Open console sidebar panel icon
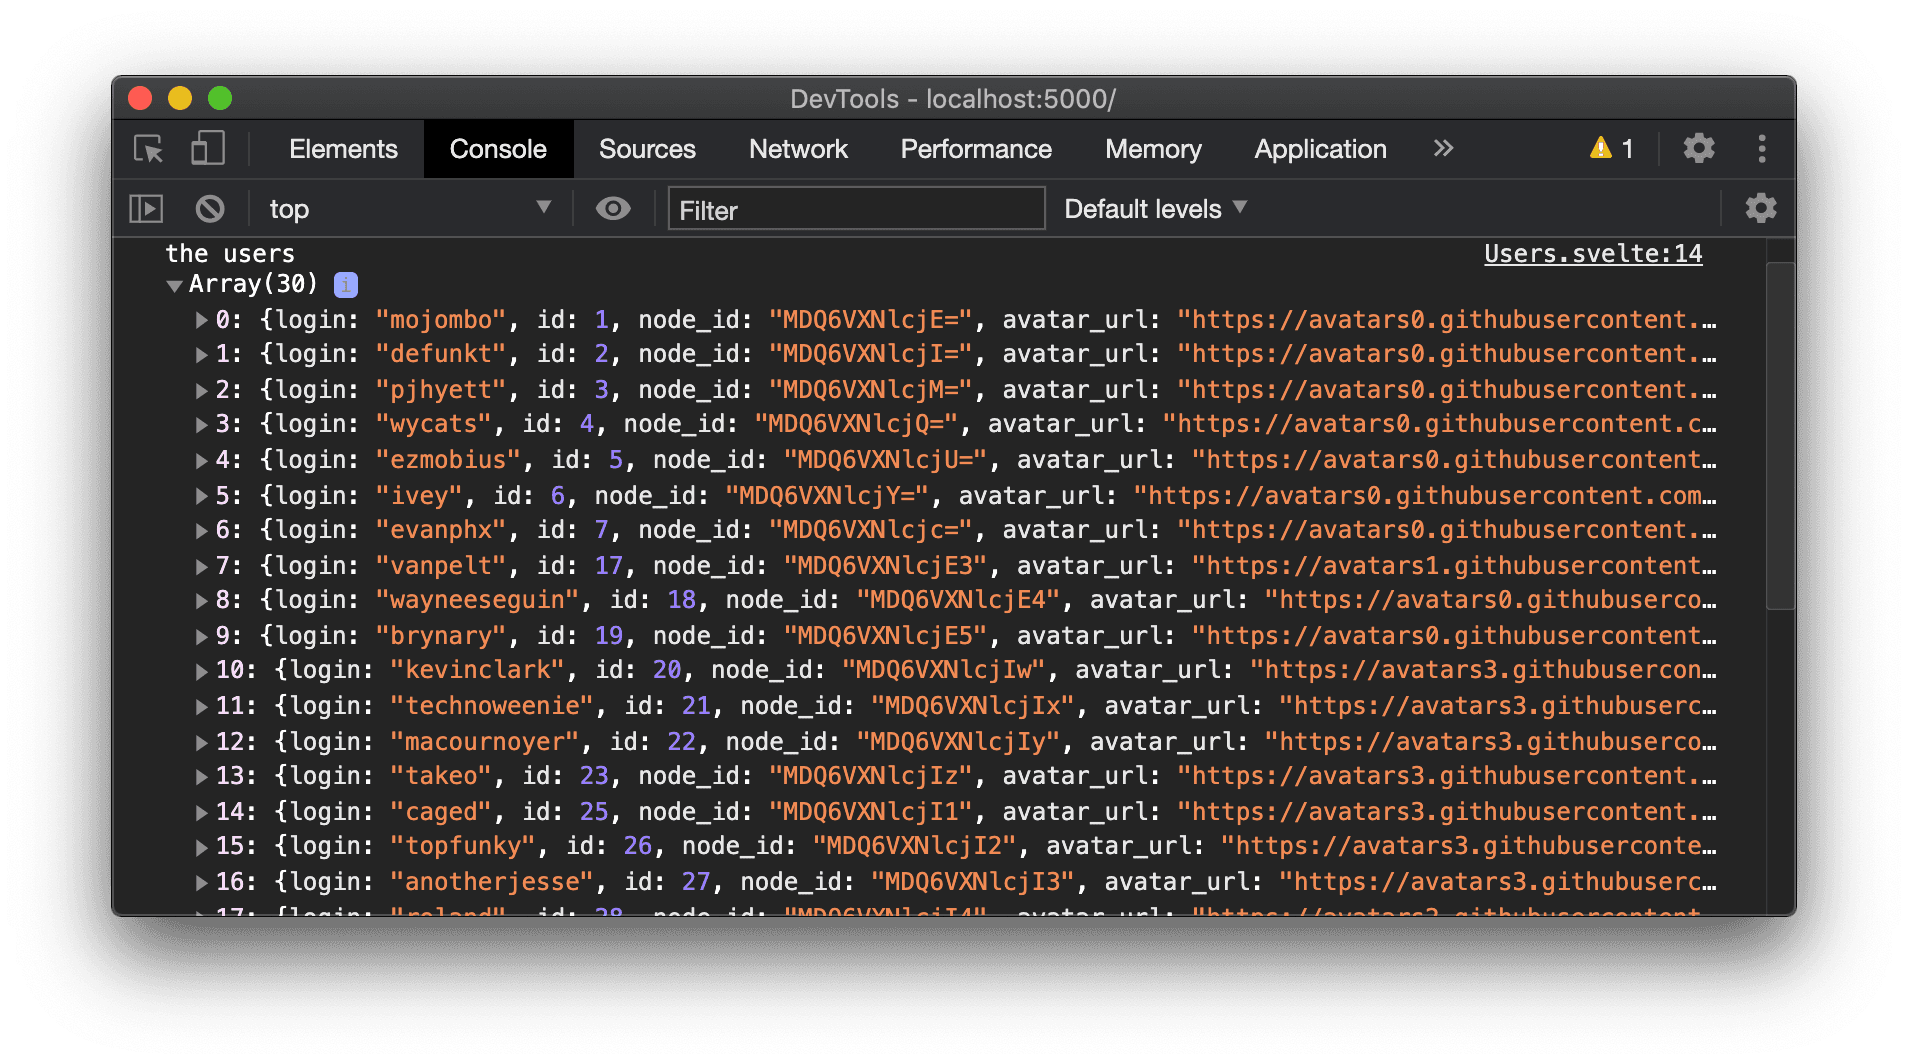 click(x=145, y=208)
